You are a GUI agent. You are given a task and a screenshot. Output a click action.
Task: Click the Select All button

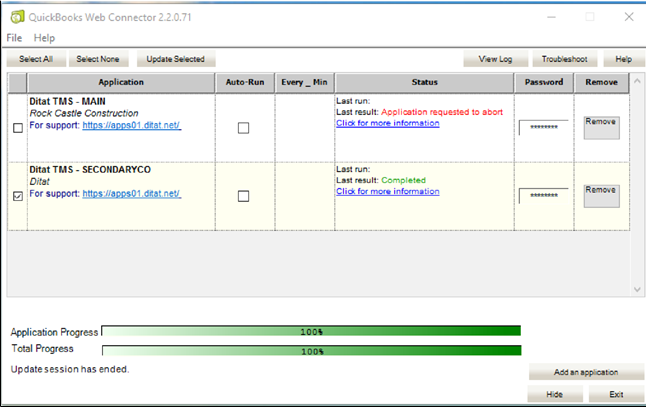tap(36, 60)
